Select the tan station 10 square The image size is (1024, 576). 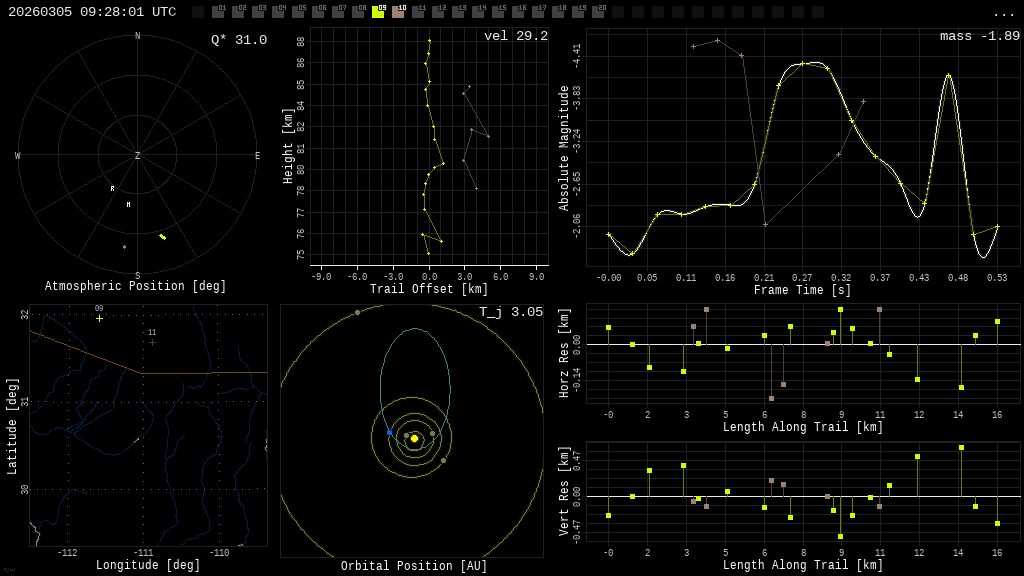click(398, 12)
